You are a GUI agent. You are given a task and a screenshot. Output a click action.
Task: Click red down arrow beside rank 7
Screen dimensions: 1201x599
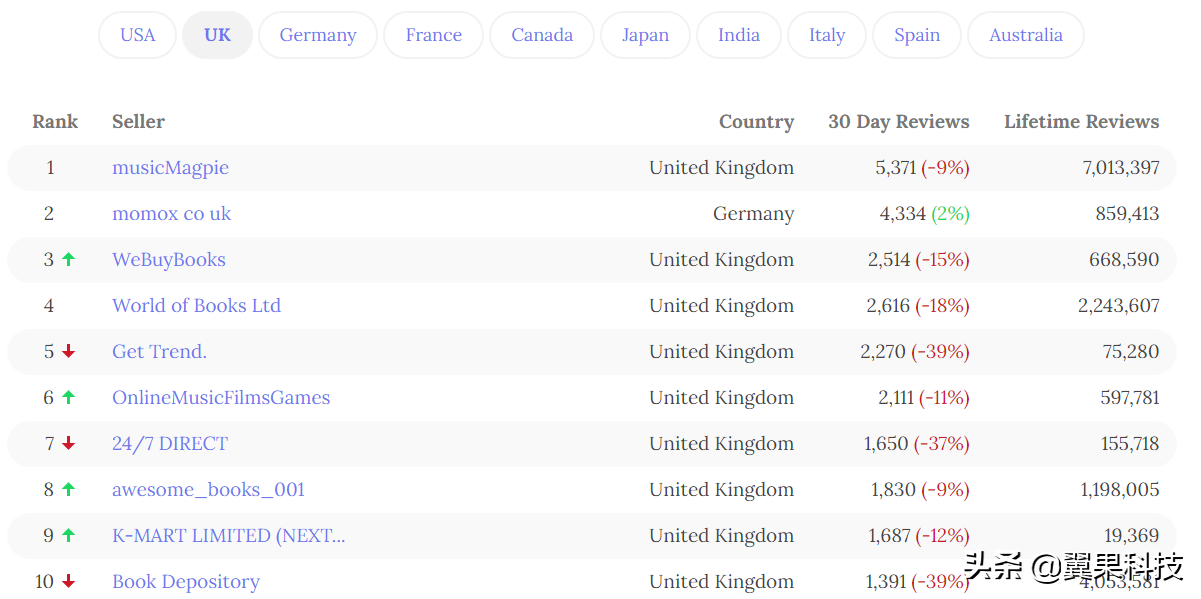click(68, 443)
